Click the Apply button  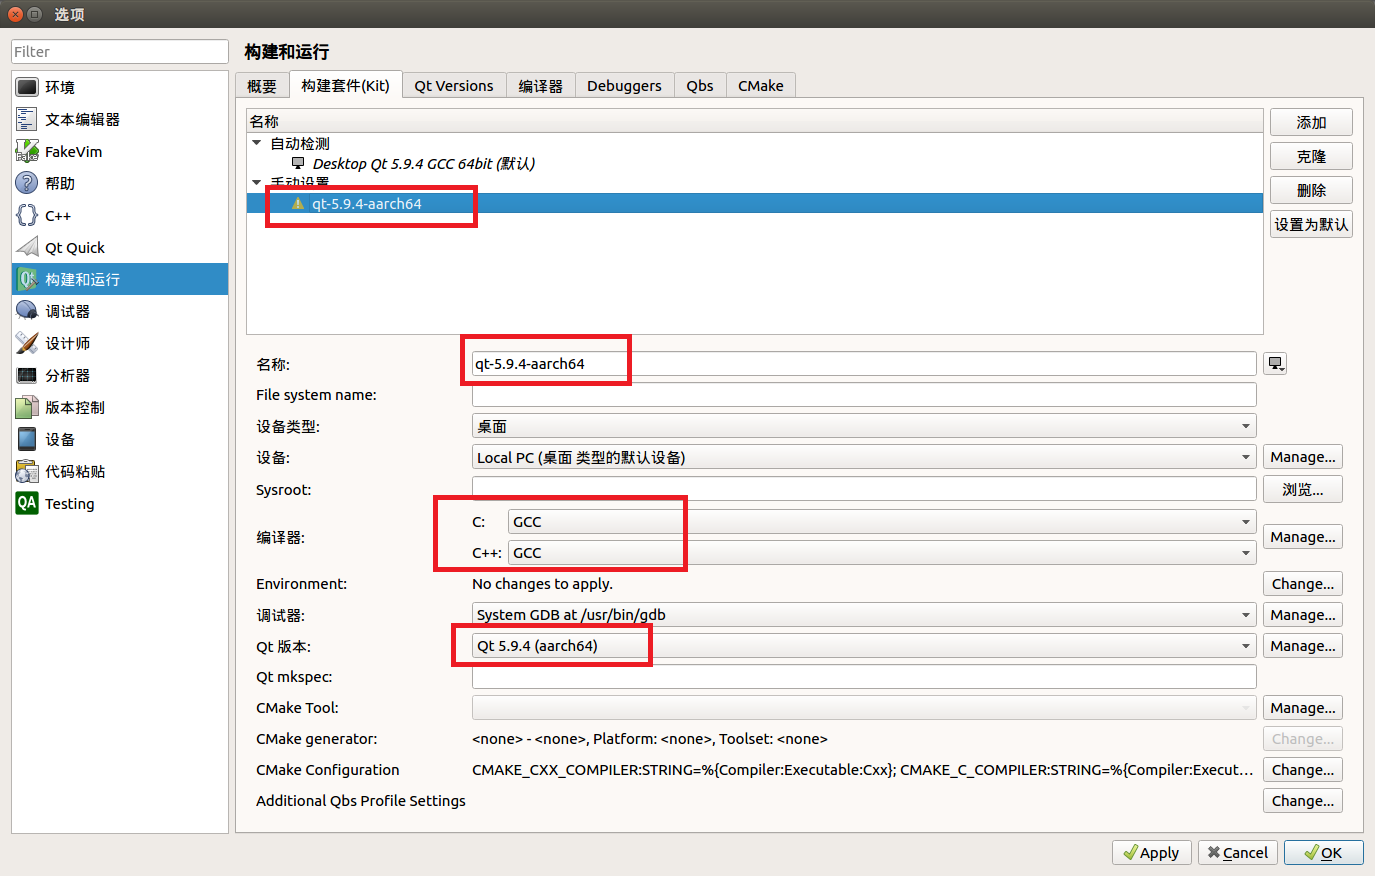[x=1151, y=853]
